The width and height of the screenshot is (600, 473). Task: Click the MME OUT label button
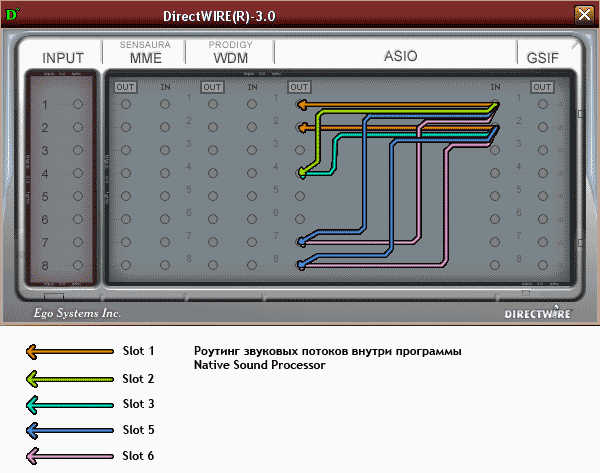click(126, 87)
